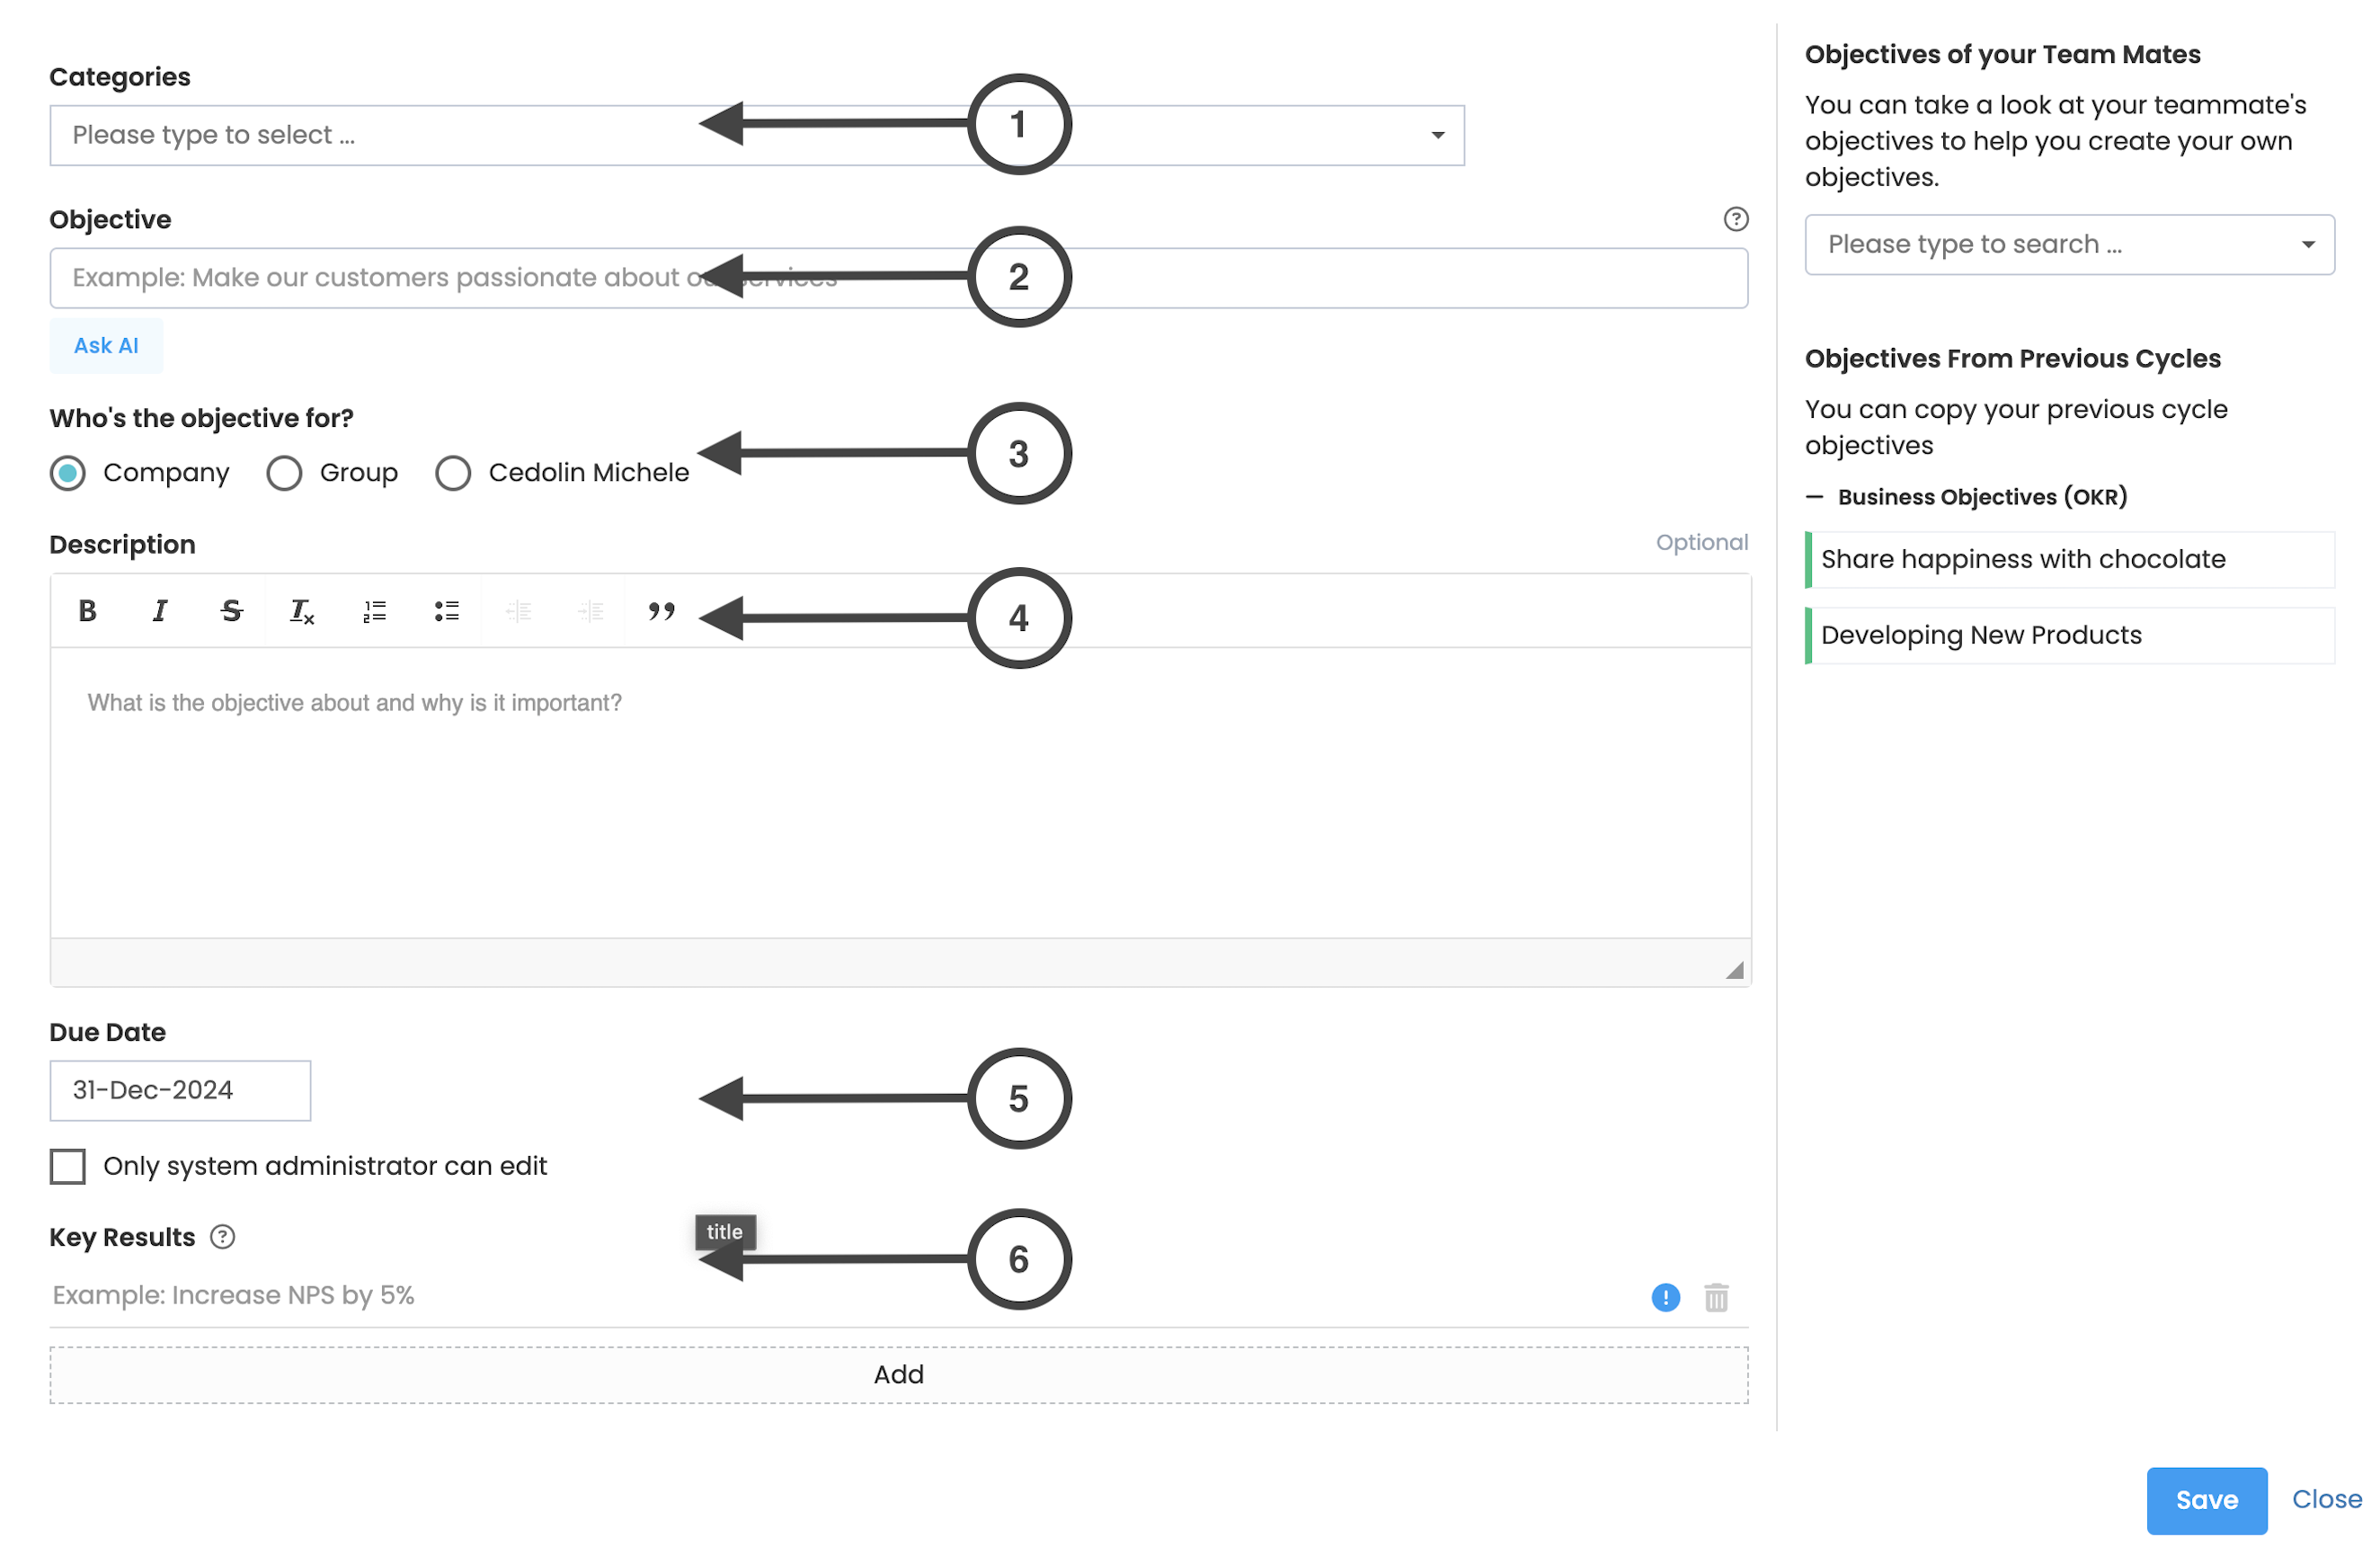Image resolution: width=2380 pixels, height=1555 pixels.
Task: Toggle bold formatting in description editor
Action: point(88,611)
